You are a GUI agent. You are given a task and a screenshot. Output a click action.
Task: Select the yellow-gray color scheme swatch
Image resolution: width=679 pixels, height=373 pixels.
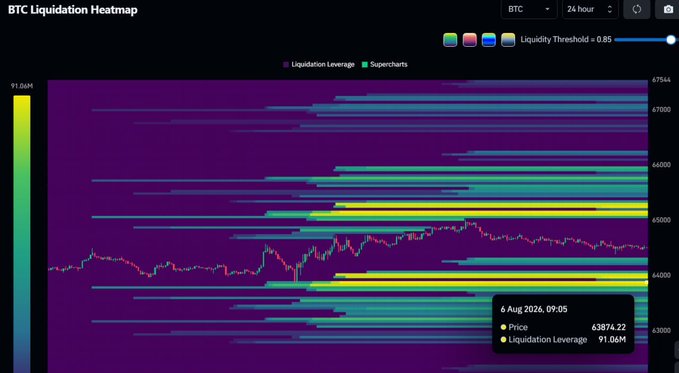[508, 40]
